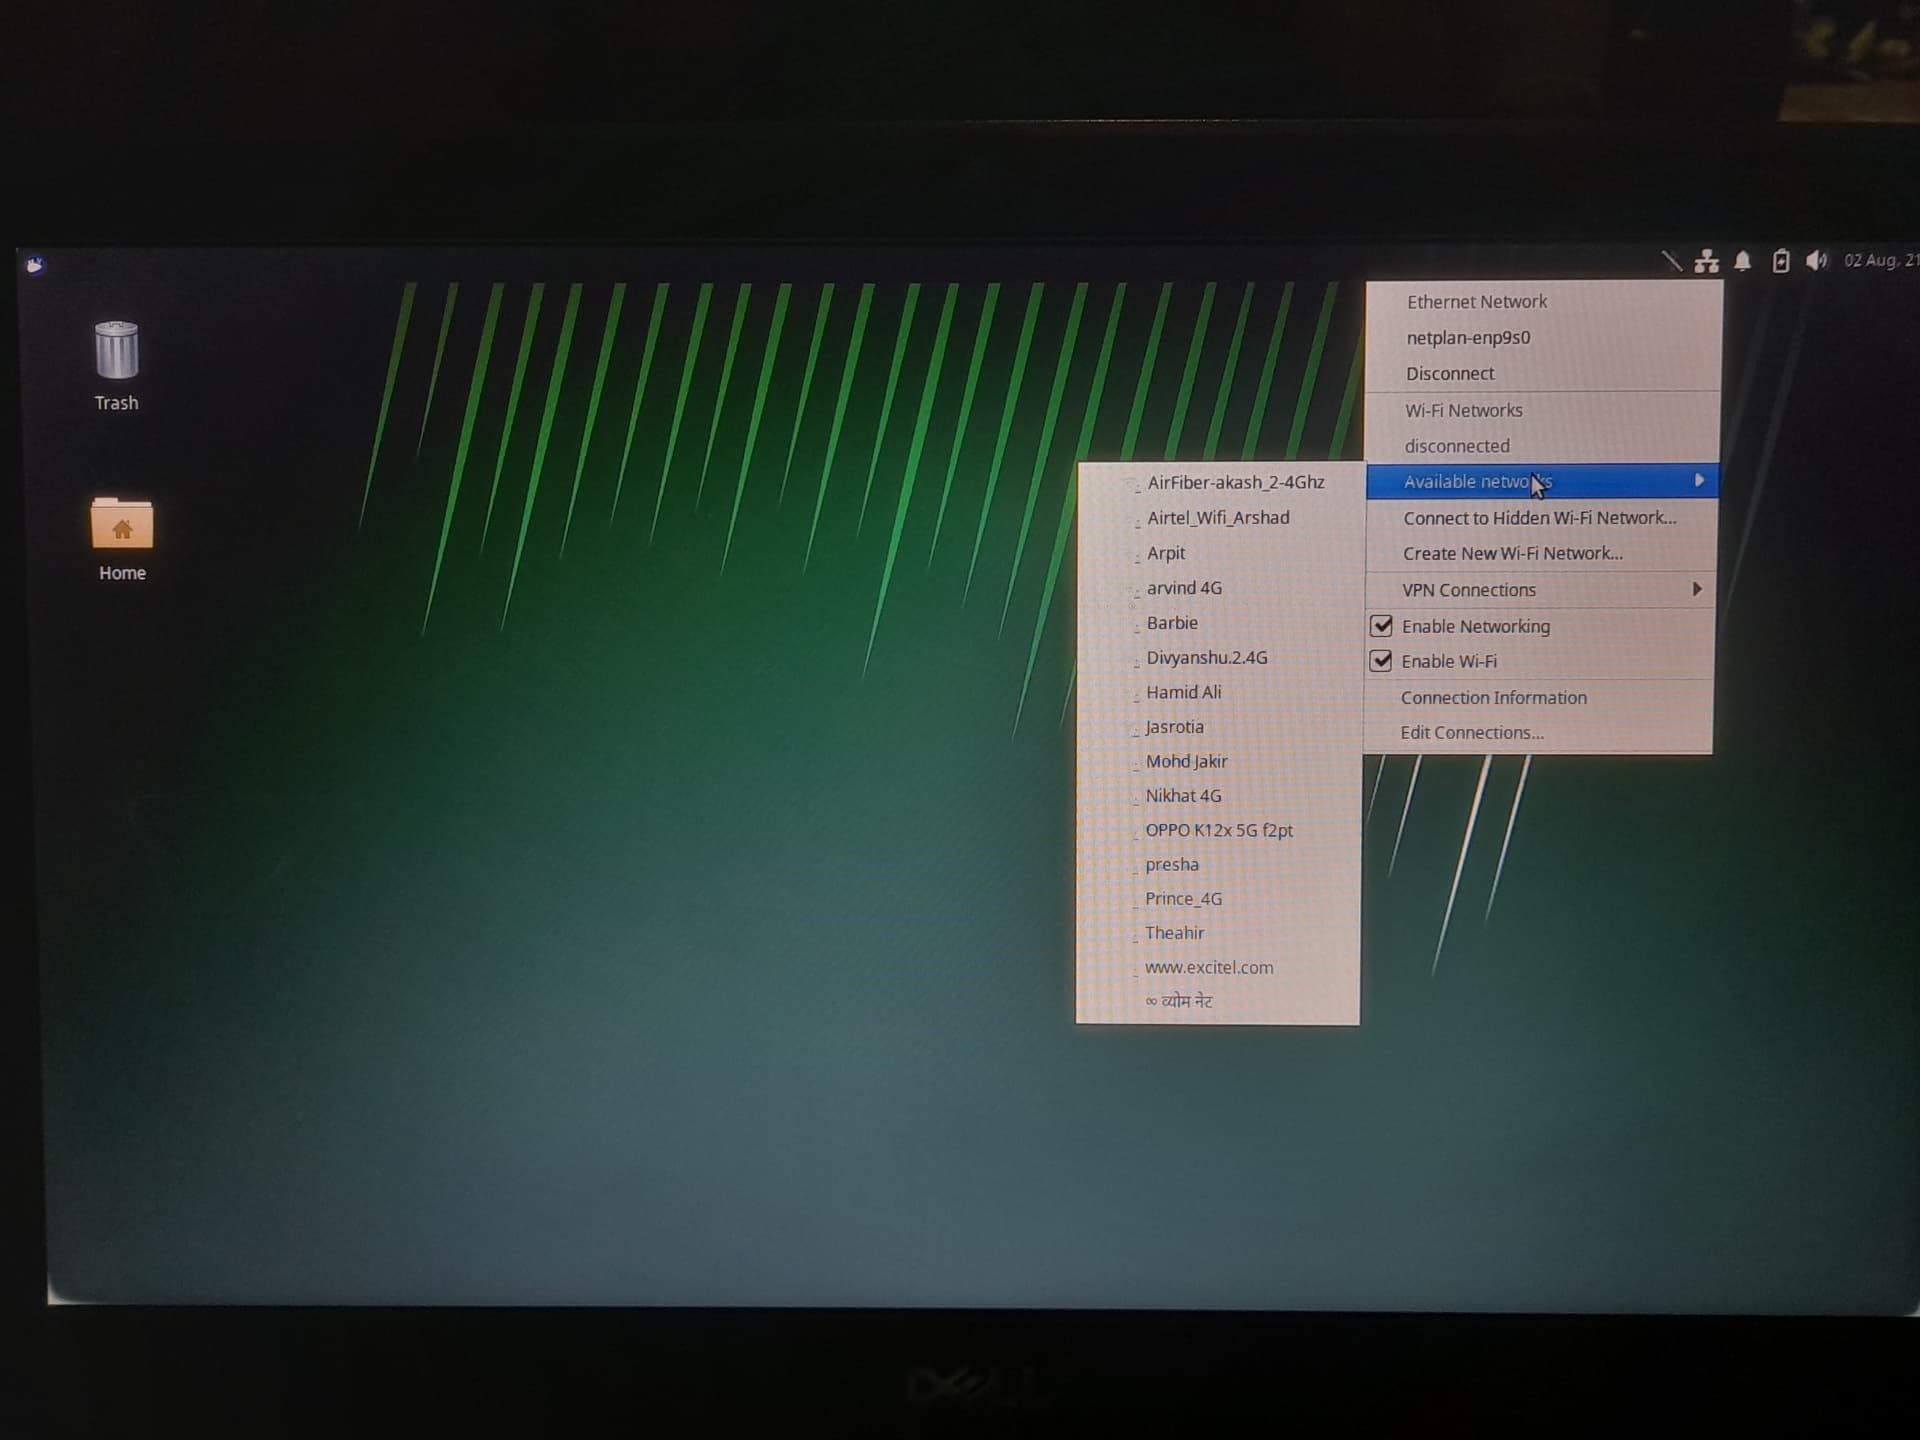Screen dimensions: 1920x1440
Task: Open the Xubuntu whisker menu icon
Action: click(x=35, y=265)
